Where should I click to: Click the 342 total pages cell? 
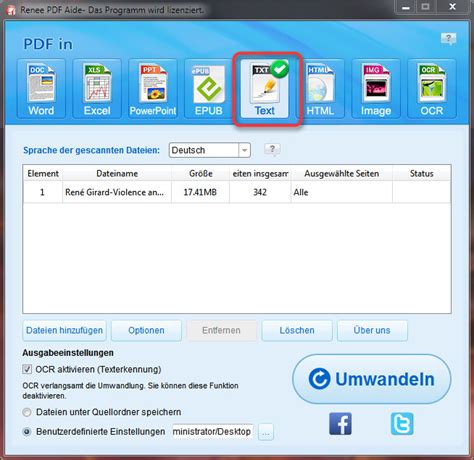pos(260,192)
